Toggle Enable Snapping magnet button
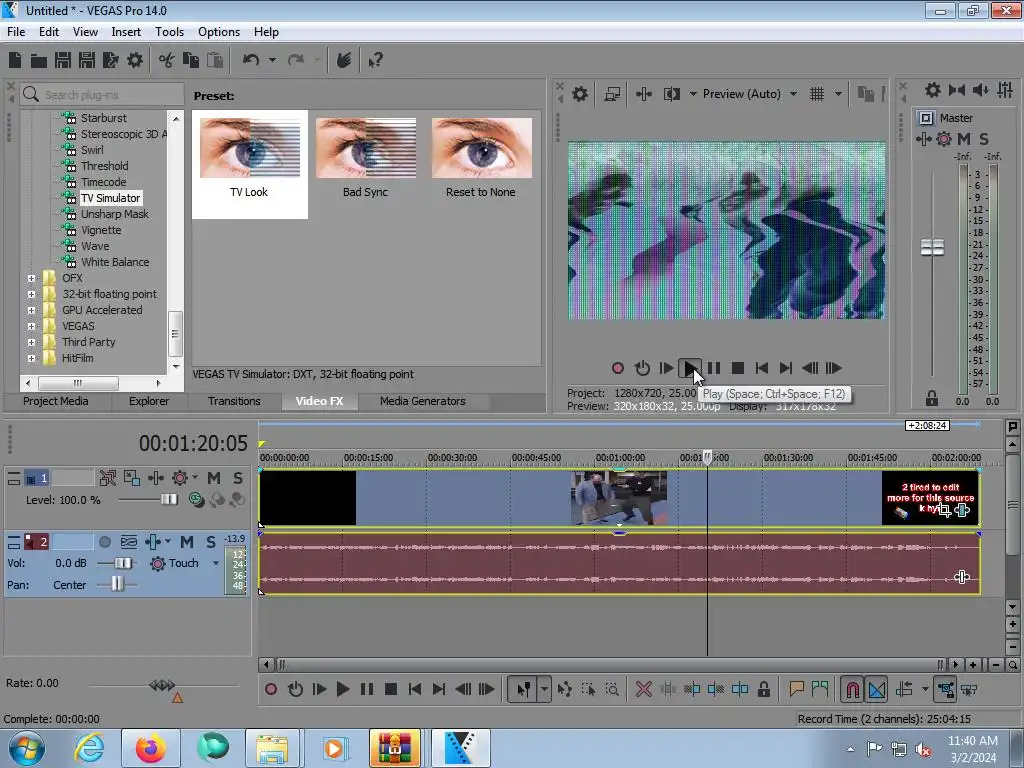 click(x=852, y=689)
